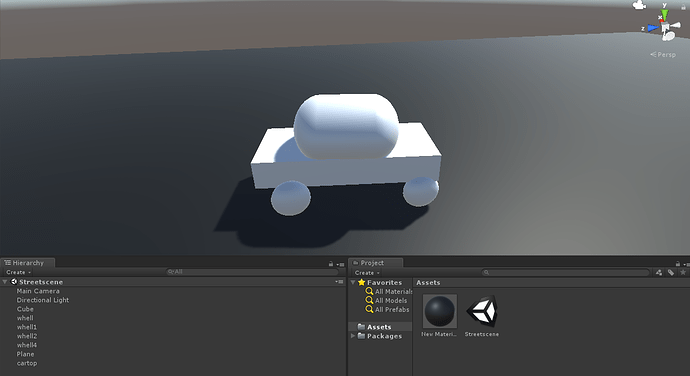Click the blue Z axis gizmo cone
The height and width of the screenshot is (376, 690).
pos(653,28)
